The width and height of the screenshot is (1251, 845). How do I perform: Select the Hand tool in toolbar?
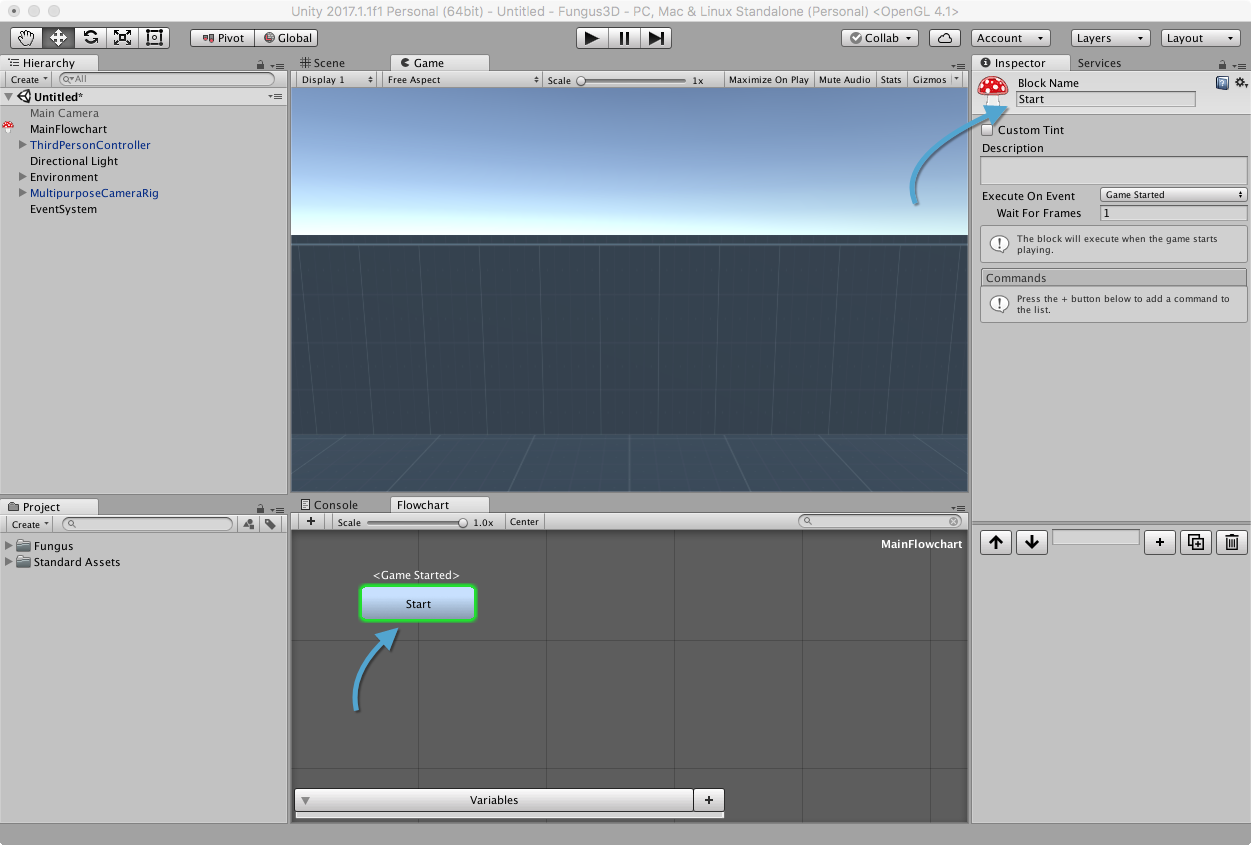tap(27, 38)
